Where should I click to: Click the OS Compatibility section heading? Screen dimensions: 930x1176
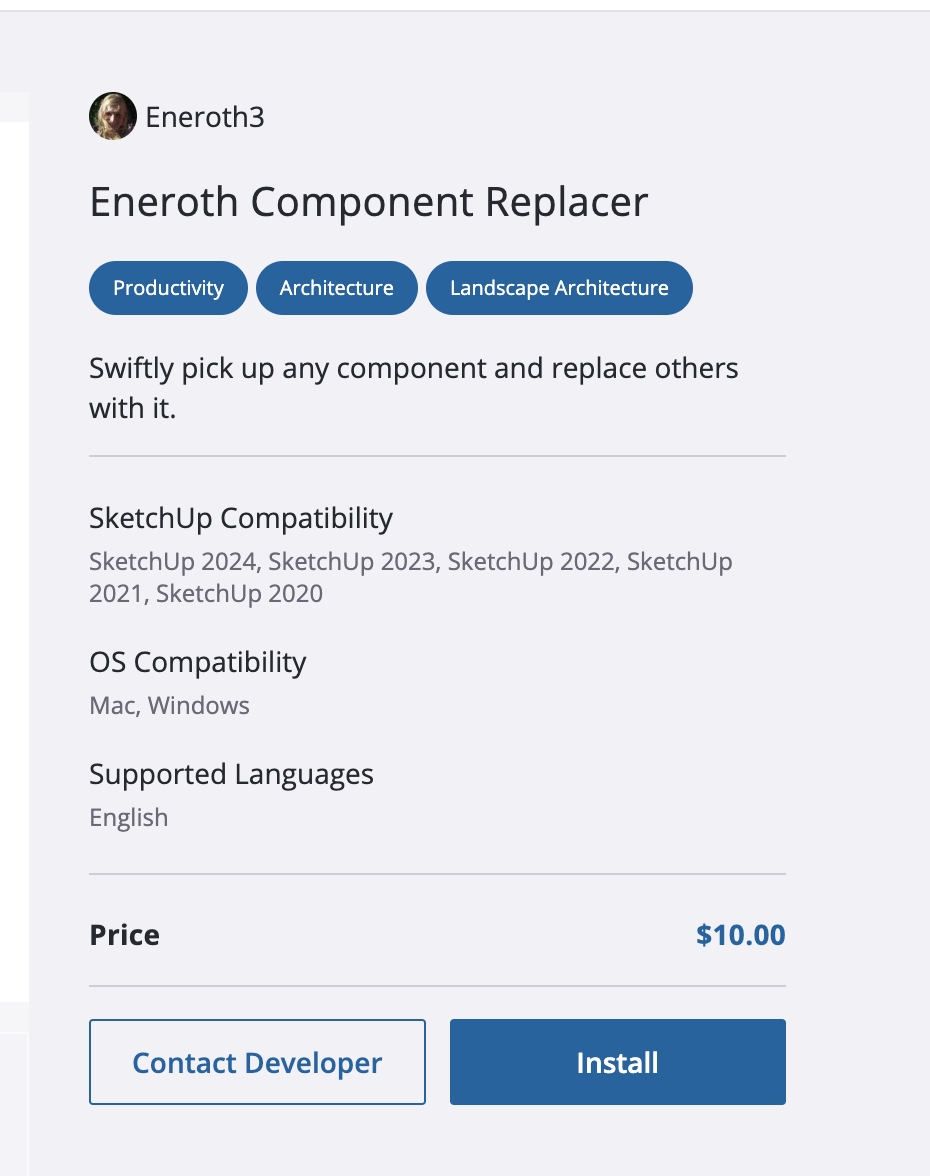197,662
